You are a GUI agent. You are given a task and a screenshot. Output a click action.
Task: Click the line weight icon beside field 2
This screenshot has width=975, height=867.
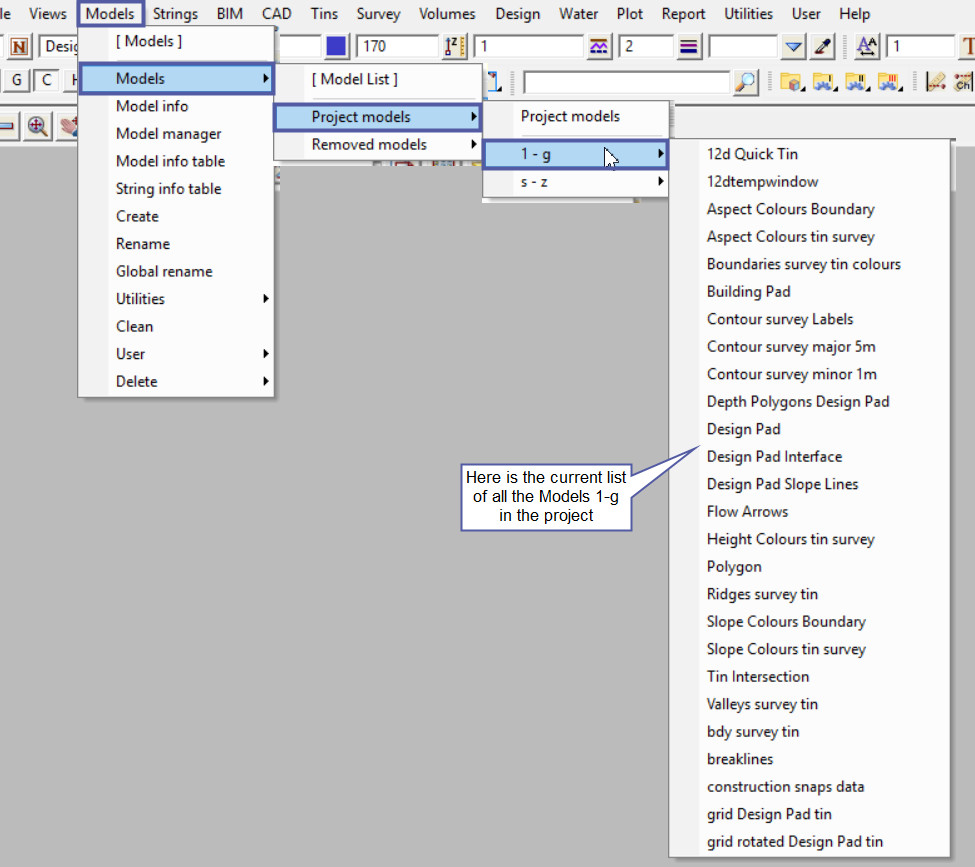[689, 47]
